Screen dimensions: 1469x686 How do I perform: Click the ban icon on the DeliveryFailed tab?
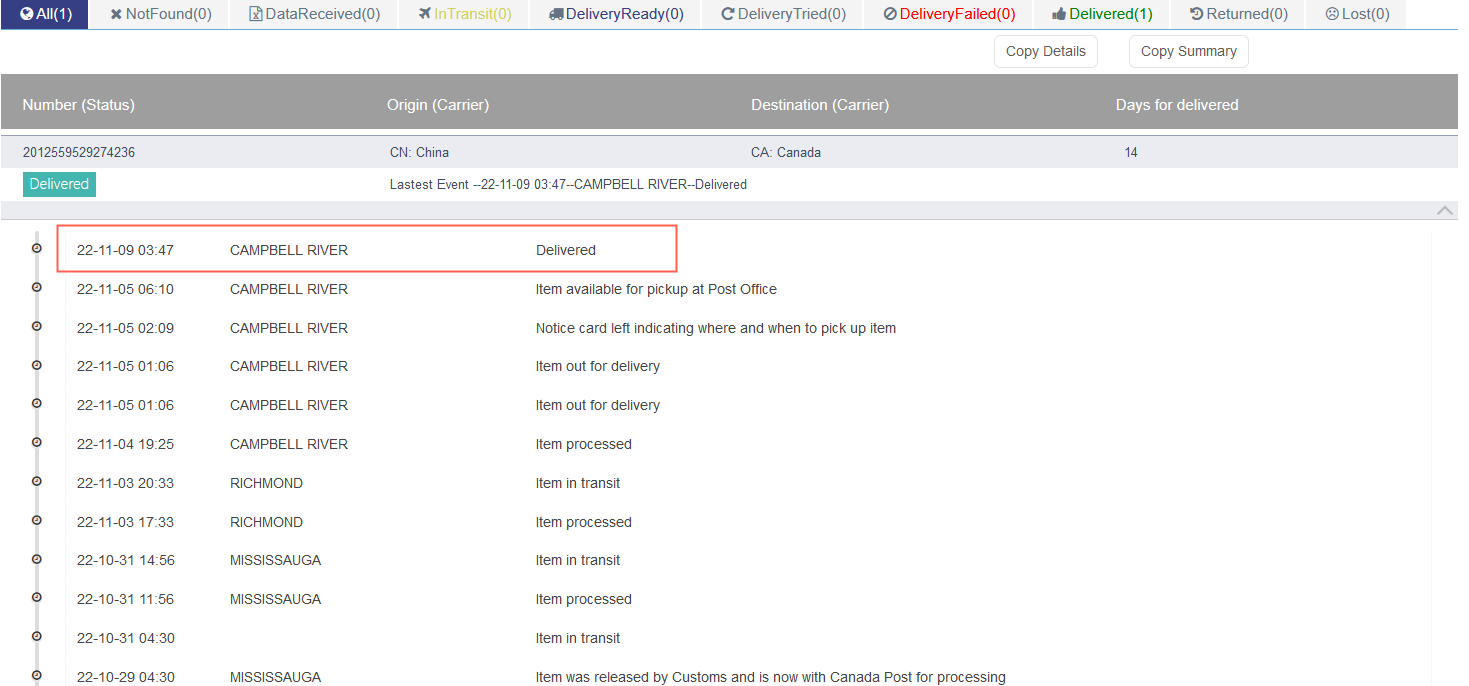[x=890, y=14]
